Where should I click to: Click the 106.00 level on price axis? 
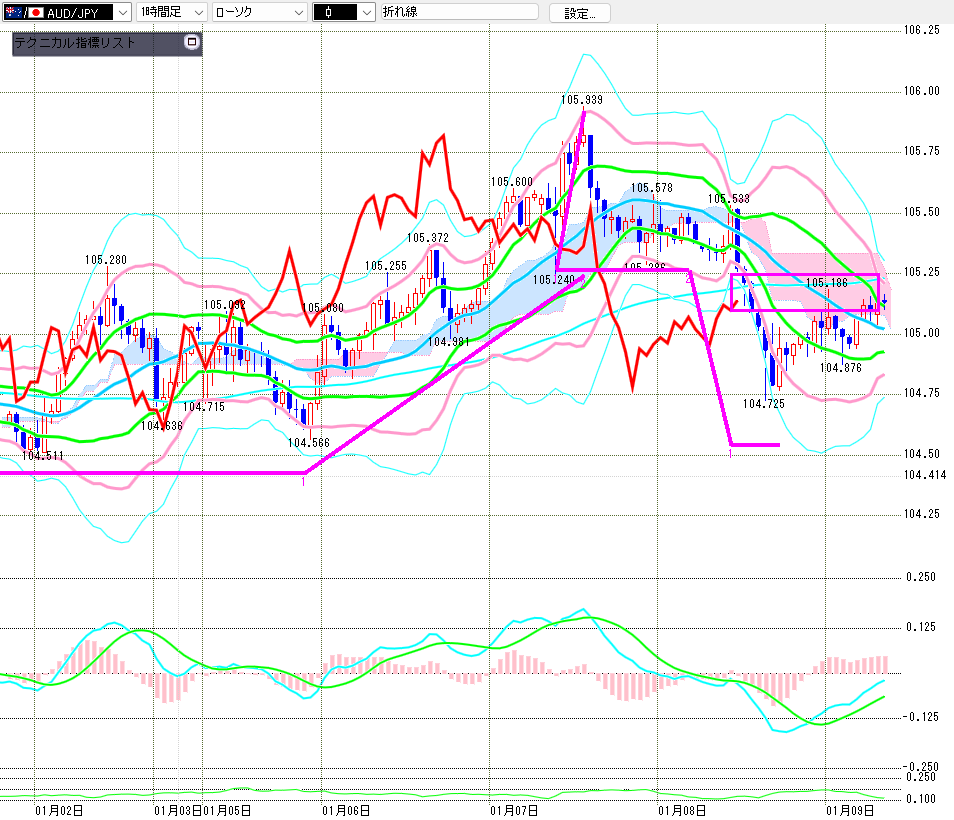coord(922,91)
